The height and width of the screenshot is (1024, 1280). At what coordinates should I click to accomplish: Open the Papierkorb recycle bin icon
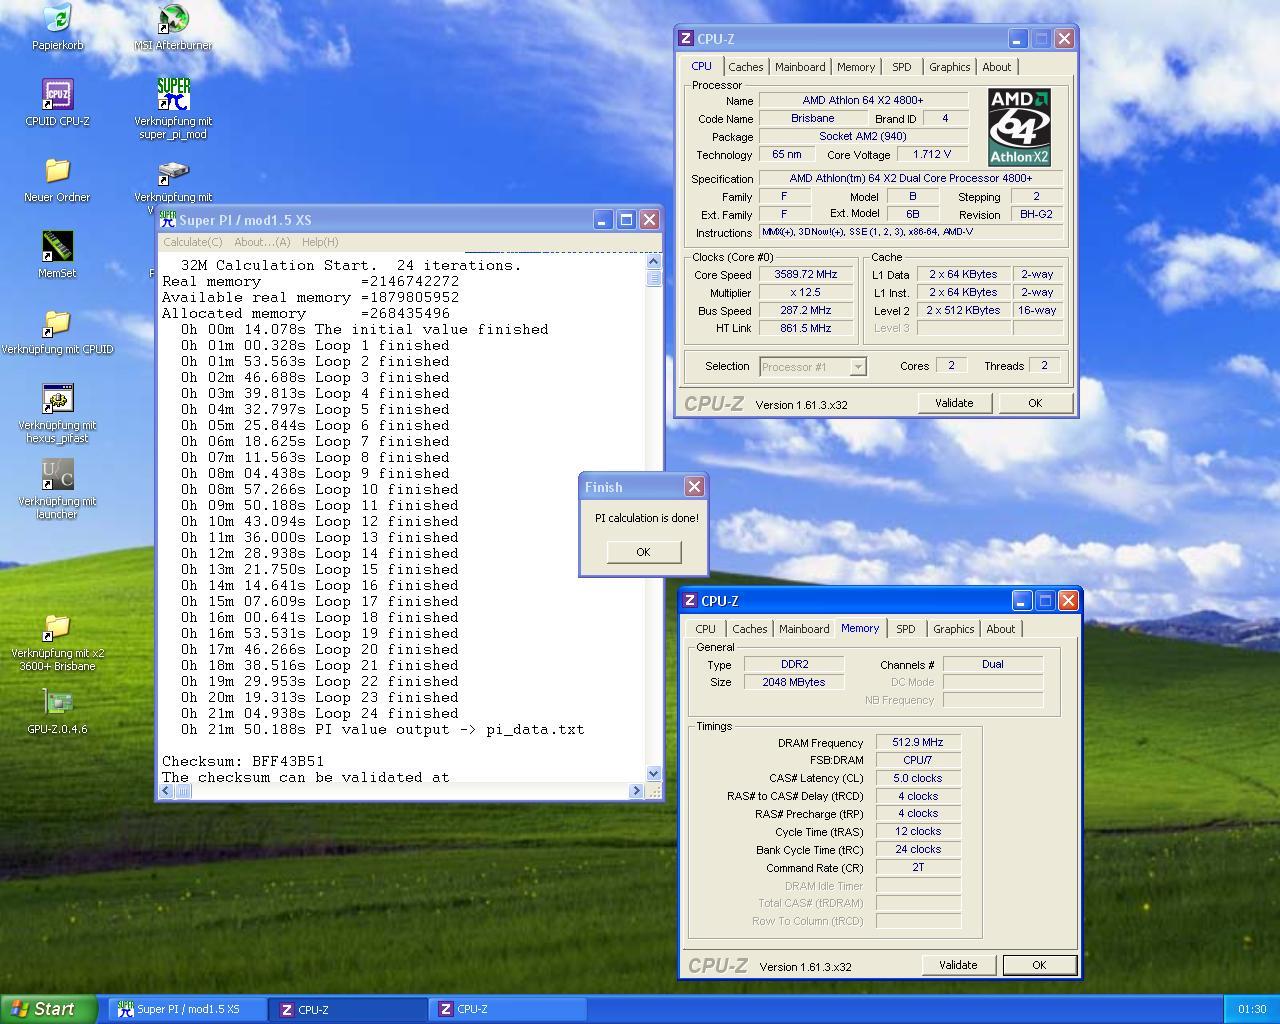(x=58, y=19)
